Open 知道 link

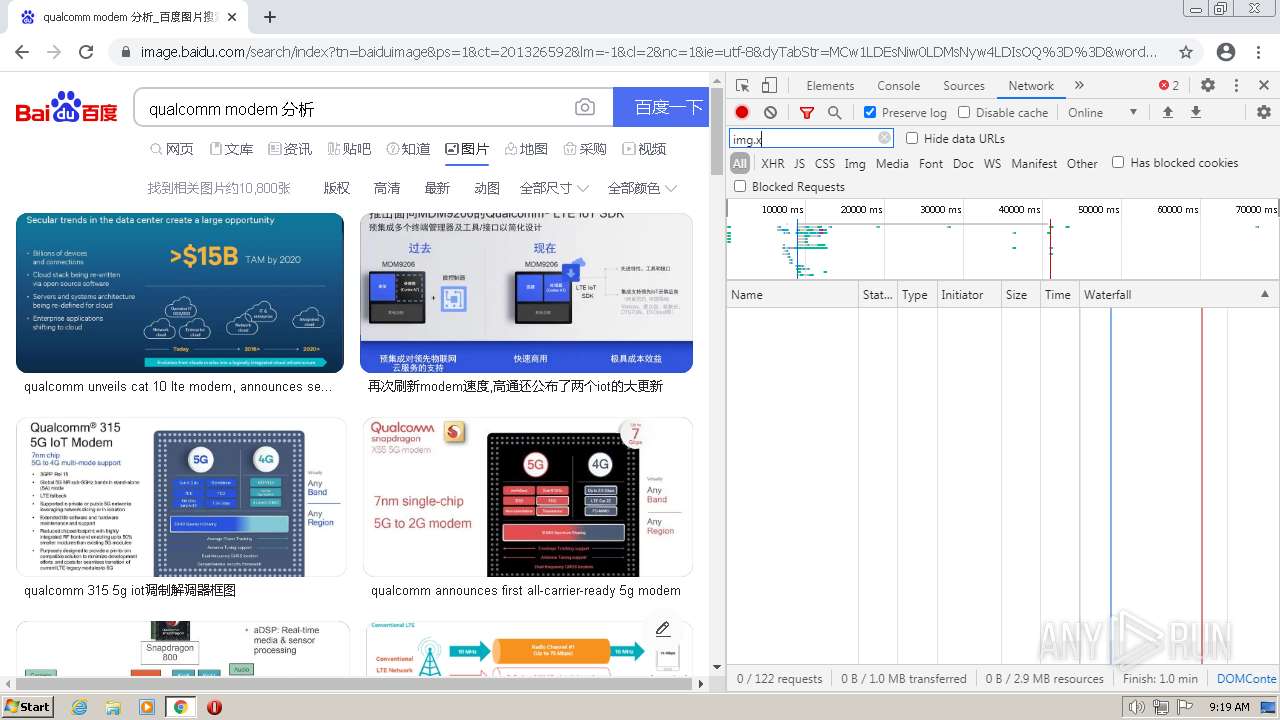(408, 149)
